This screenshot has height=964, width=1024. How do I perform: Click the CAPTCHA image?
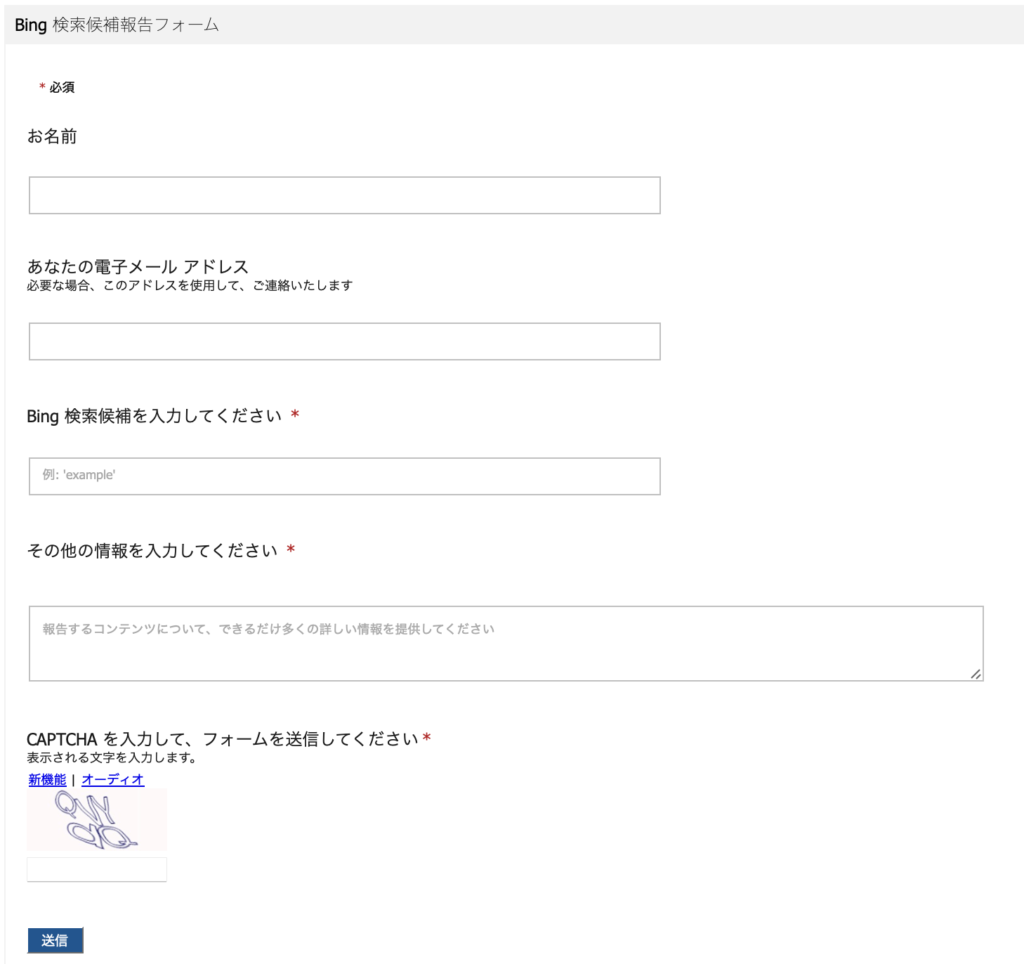pos(95,820)
